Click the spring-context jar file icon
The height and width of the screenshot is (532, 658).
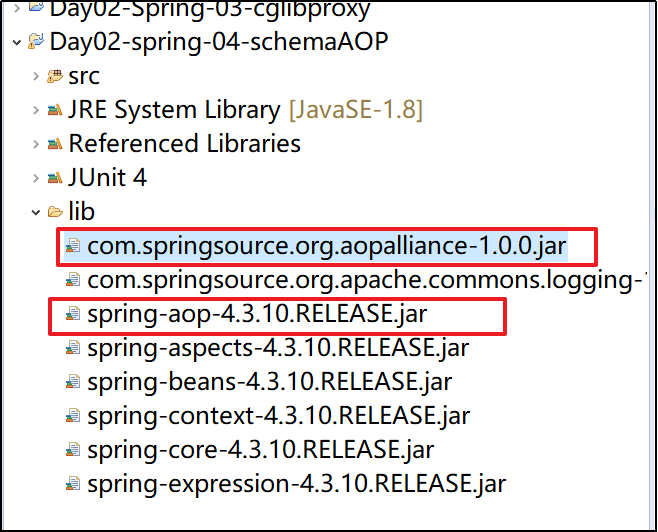[73, 416]
